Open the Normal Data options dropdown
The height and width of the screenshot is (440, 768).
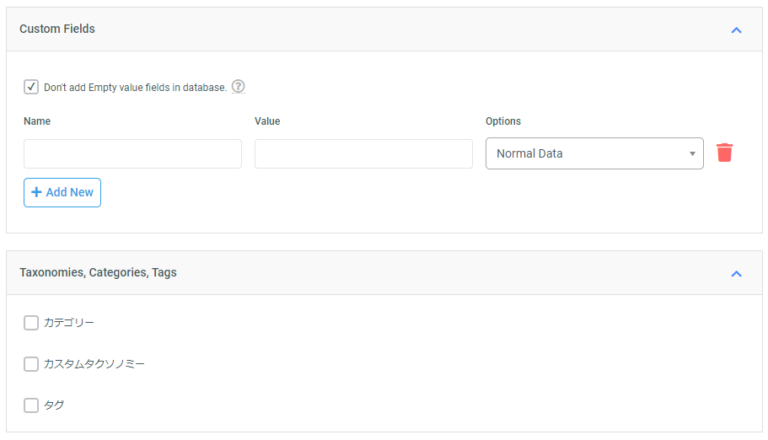click(594, 154)
